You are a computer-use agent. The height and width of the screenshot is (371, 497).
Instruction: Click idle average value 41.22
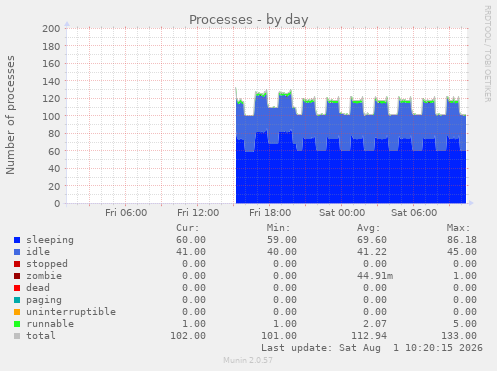click(372, 252)
